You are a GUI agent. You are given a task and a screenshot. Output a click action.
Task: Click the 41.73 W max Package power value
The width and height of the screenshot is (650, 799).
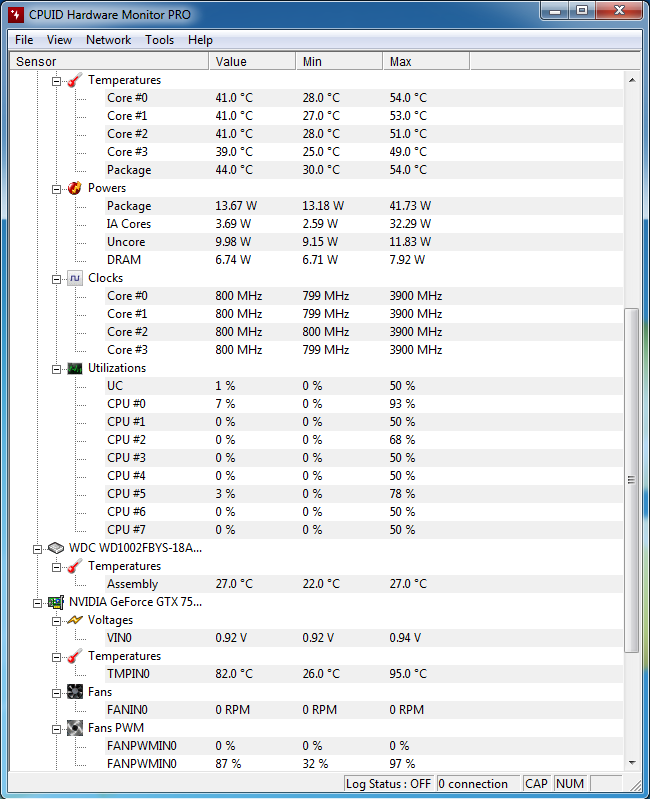click(410, 206)
